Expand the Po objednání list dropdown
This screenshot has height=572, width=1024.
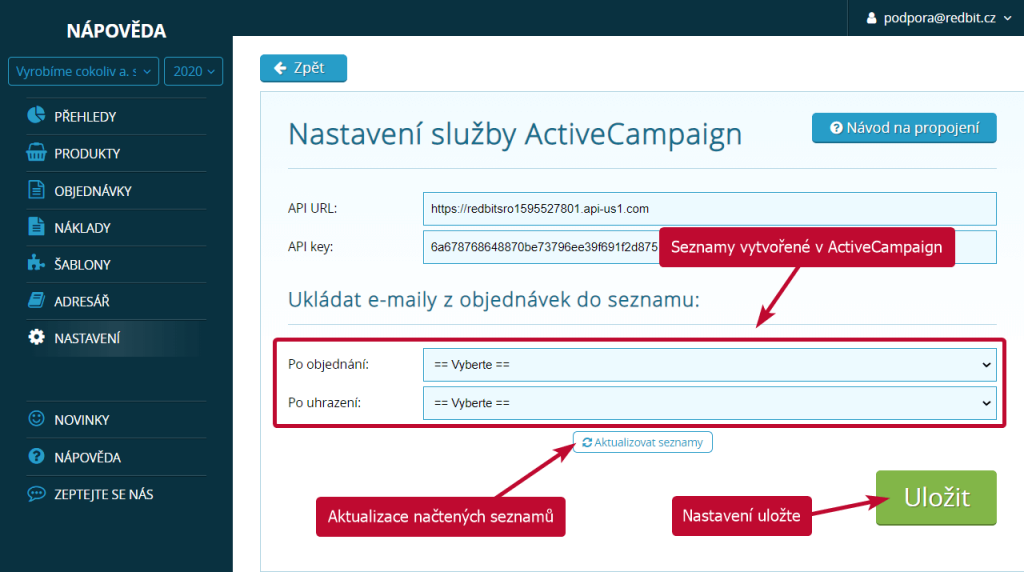pos(709,364)
